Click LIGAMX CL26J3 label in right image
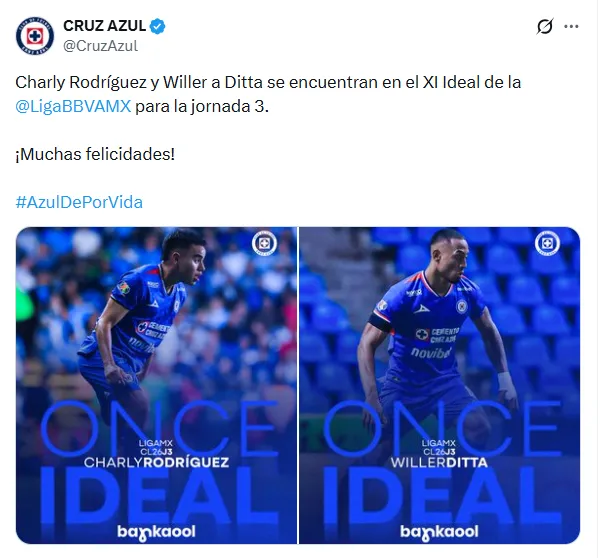Screen dimensions: 600x558 pos(439,447)
